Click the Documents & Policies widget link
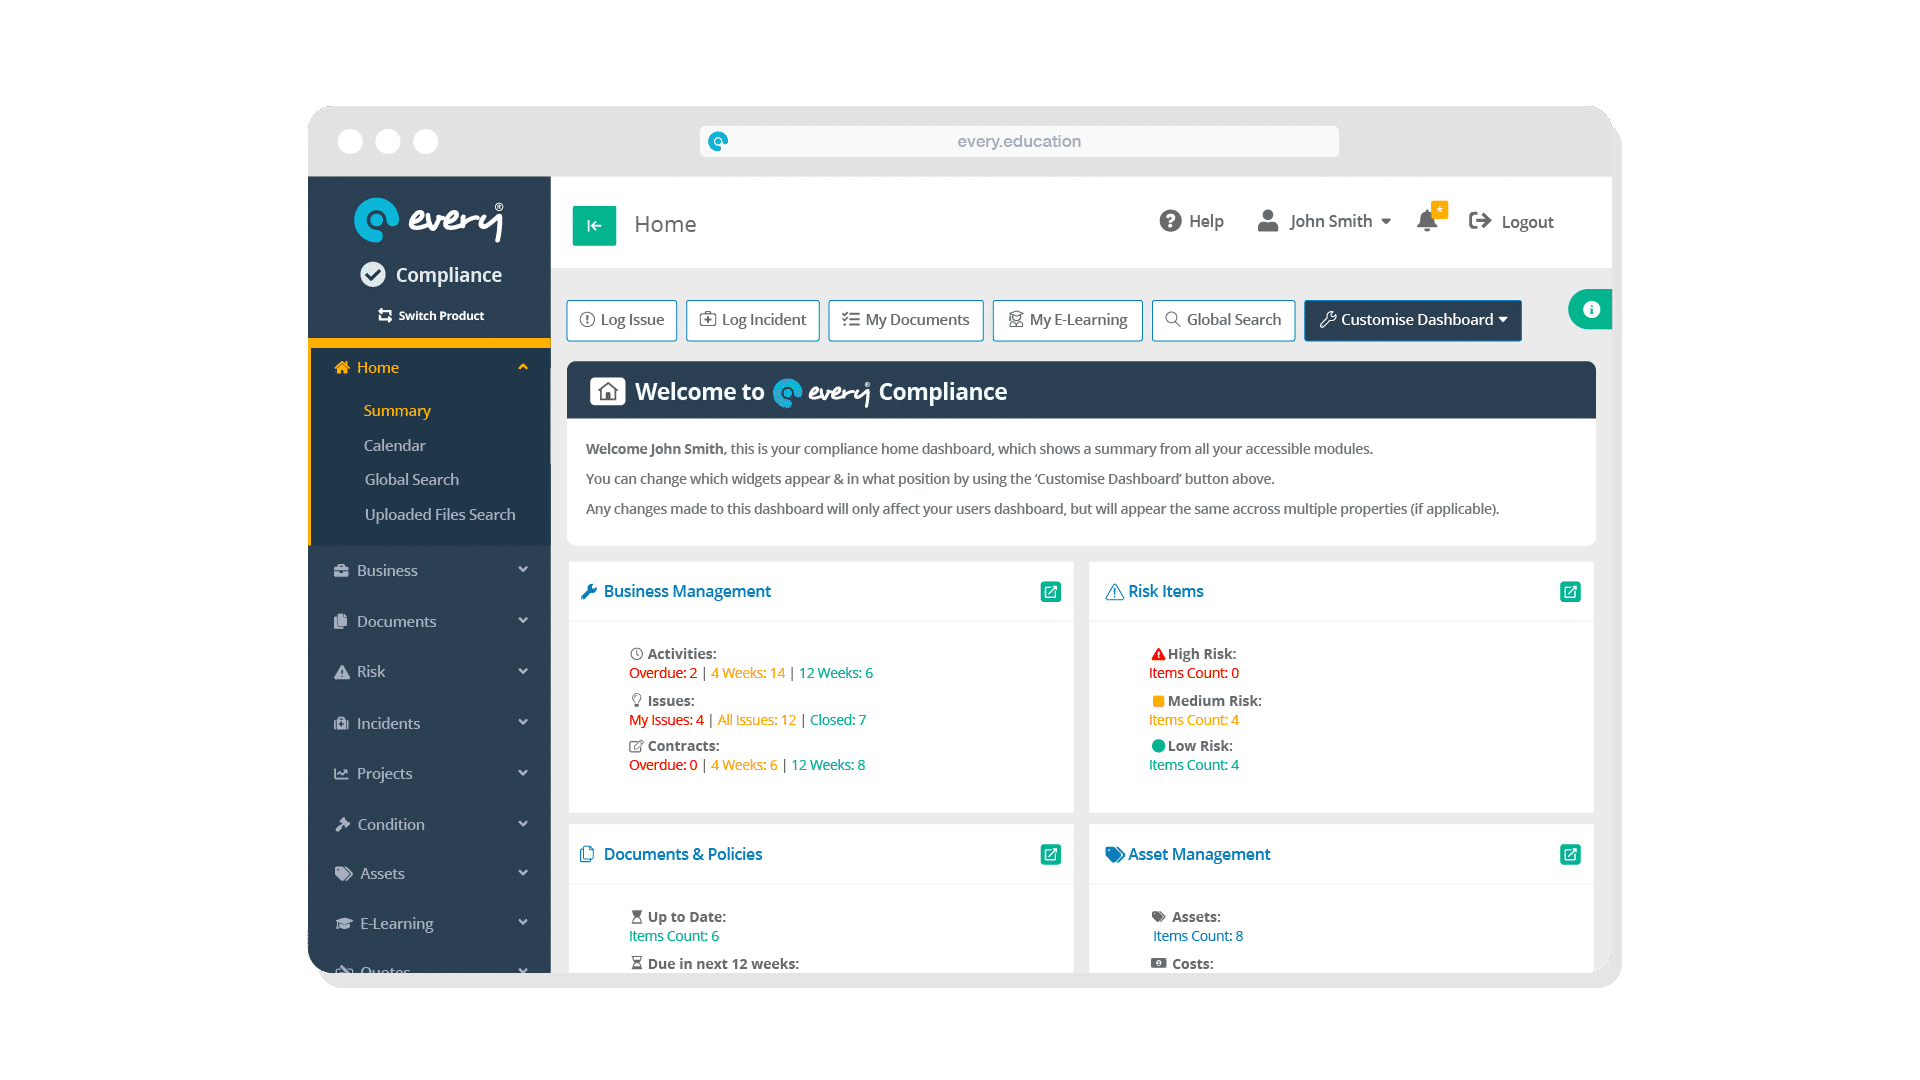Image resolution: width=1920 pixels, height=1080 pixels. coord(682,853)
